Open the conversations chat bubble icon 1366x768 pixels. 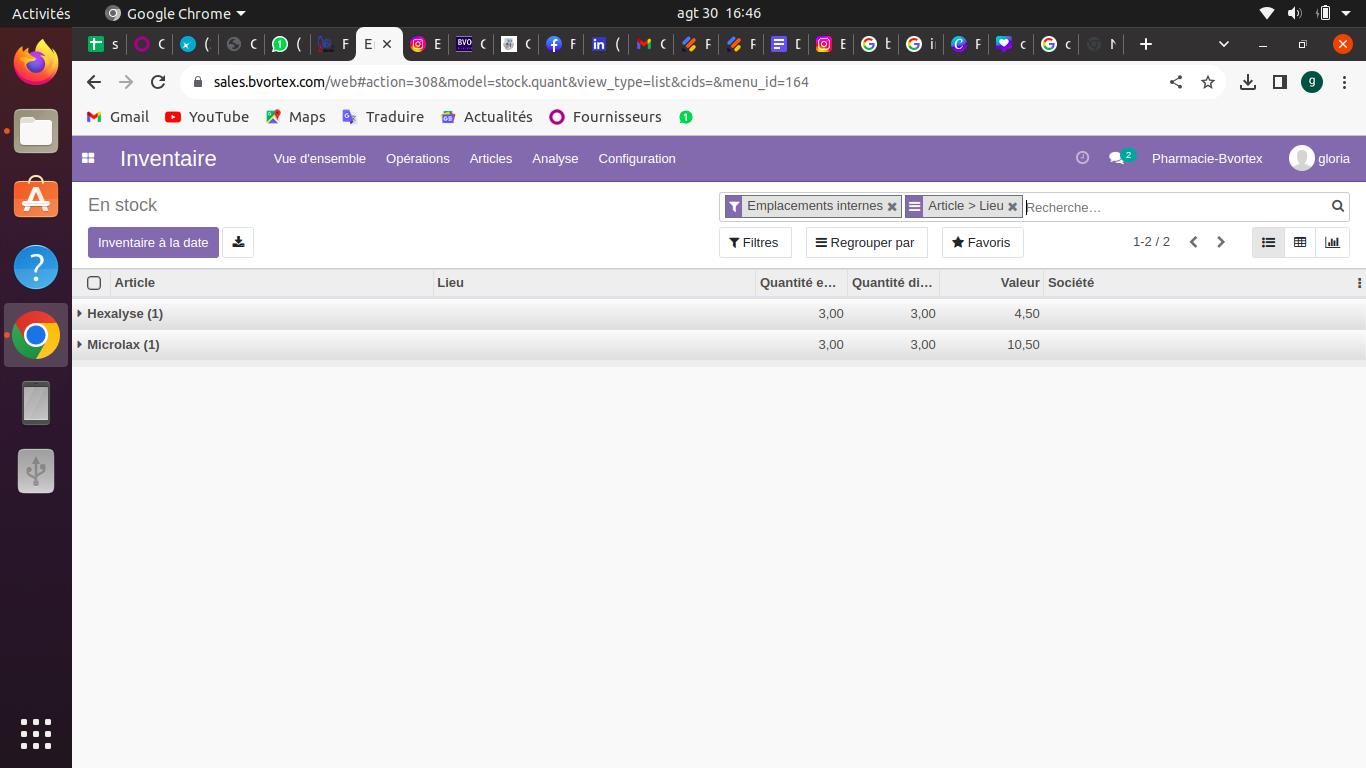(x=1117, y=158)
